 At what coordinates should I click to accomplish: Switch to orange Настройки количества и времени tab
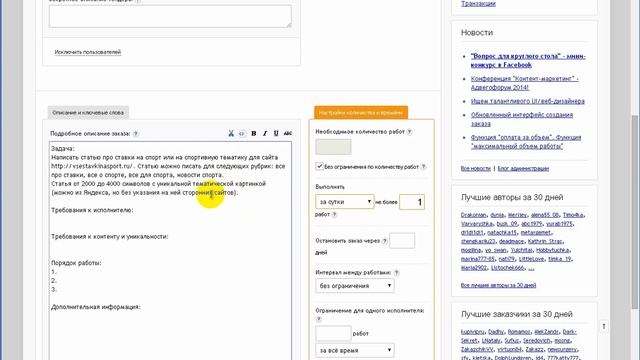(x=361, y=113)
